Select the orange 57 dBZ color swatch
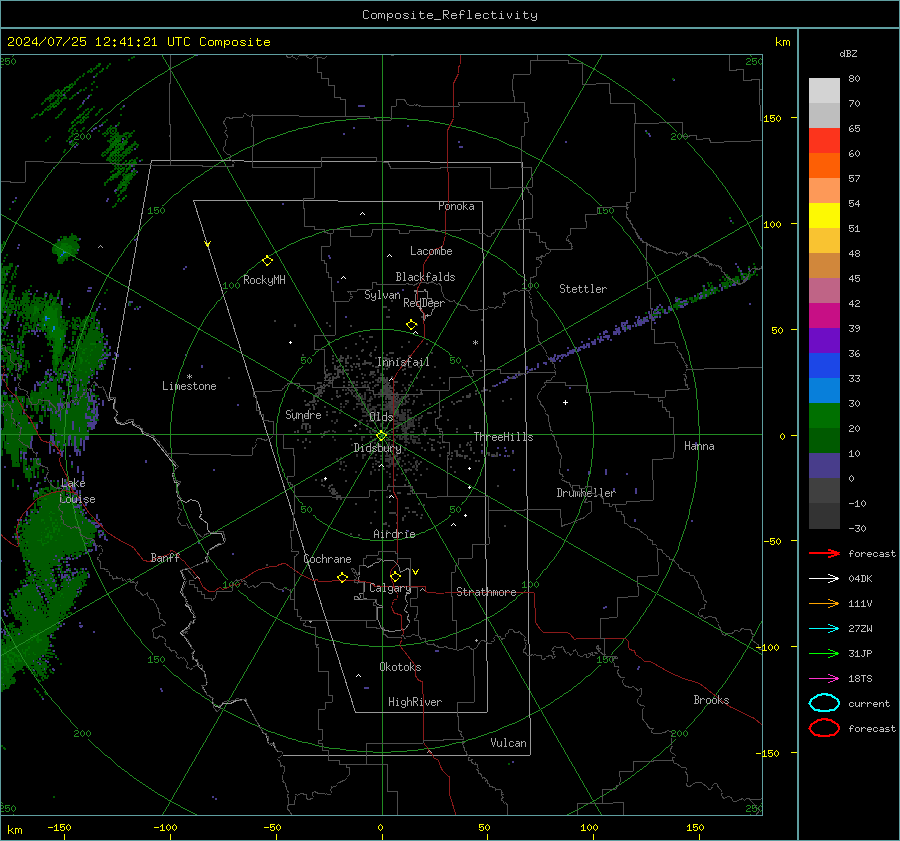 point(824,166)
